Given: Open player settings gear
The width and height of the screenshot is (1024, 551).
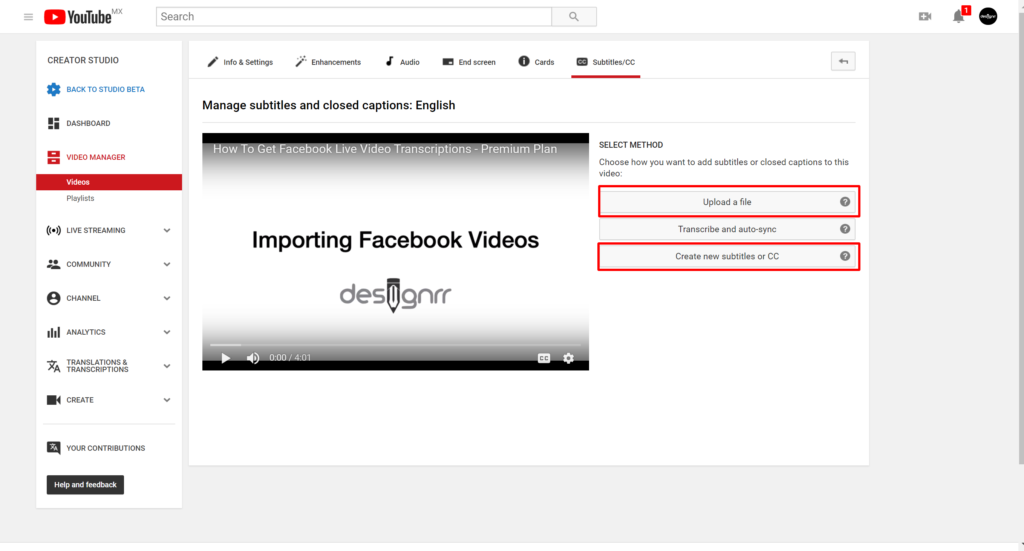Looking at the screenshot, I should coord(568,358).
